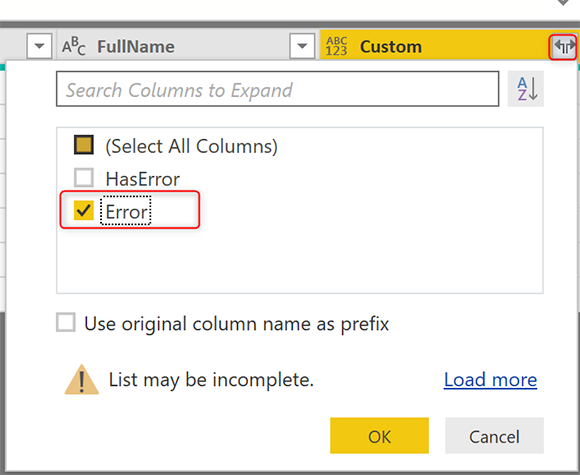
Task: Uncheck the Error checkbox
Action: [x=84, y=210]
